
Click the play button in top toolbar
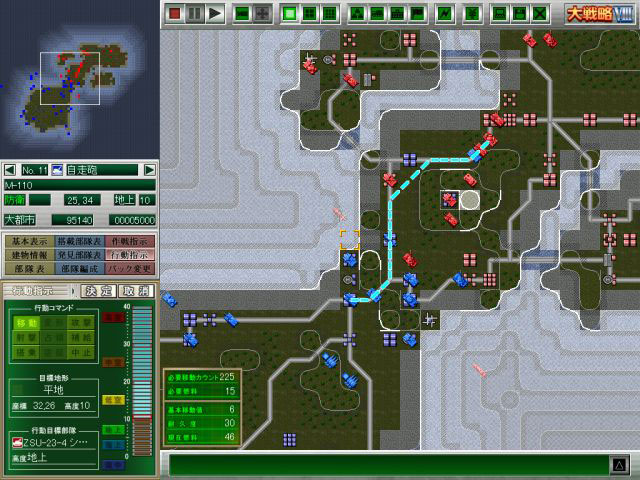click(215, 14)
